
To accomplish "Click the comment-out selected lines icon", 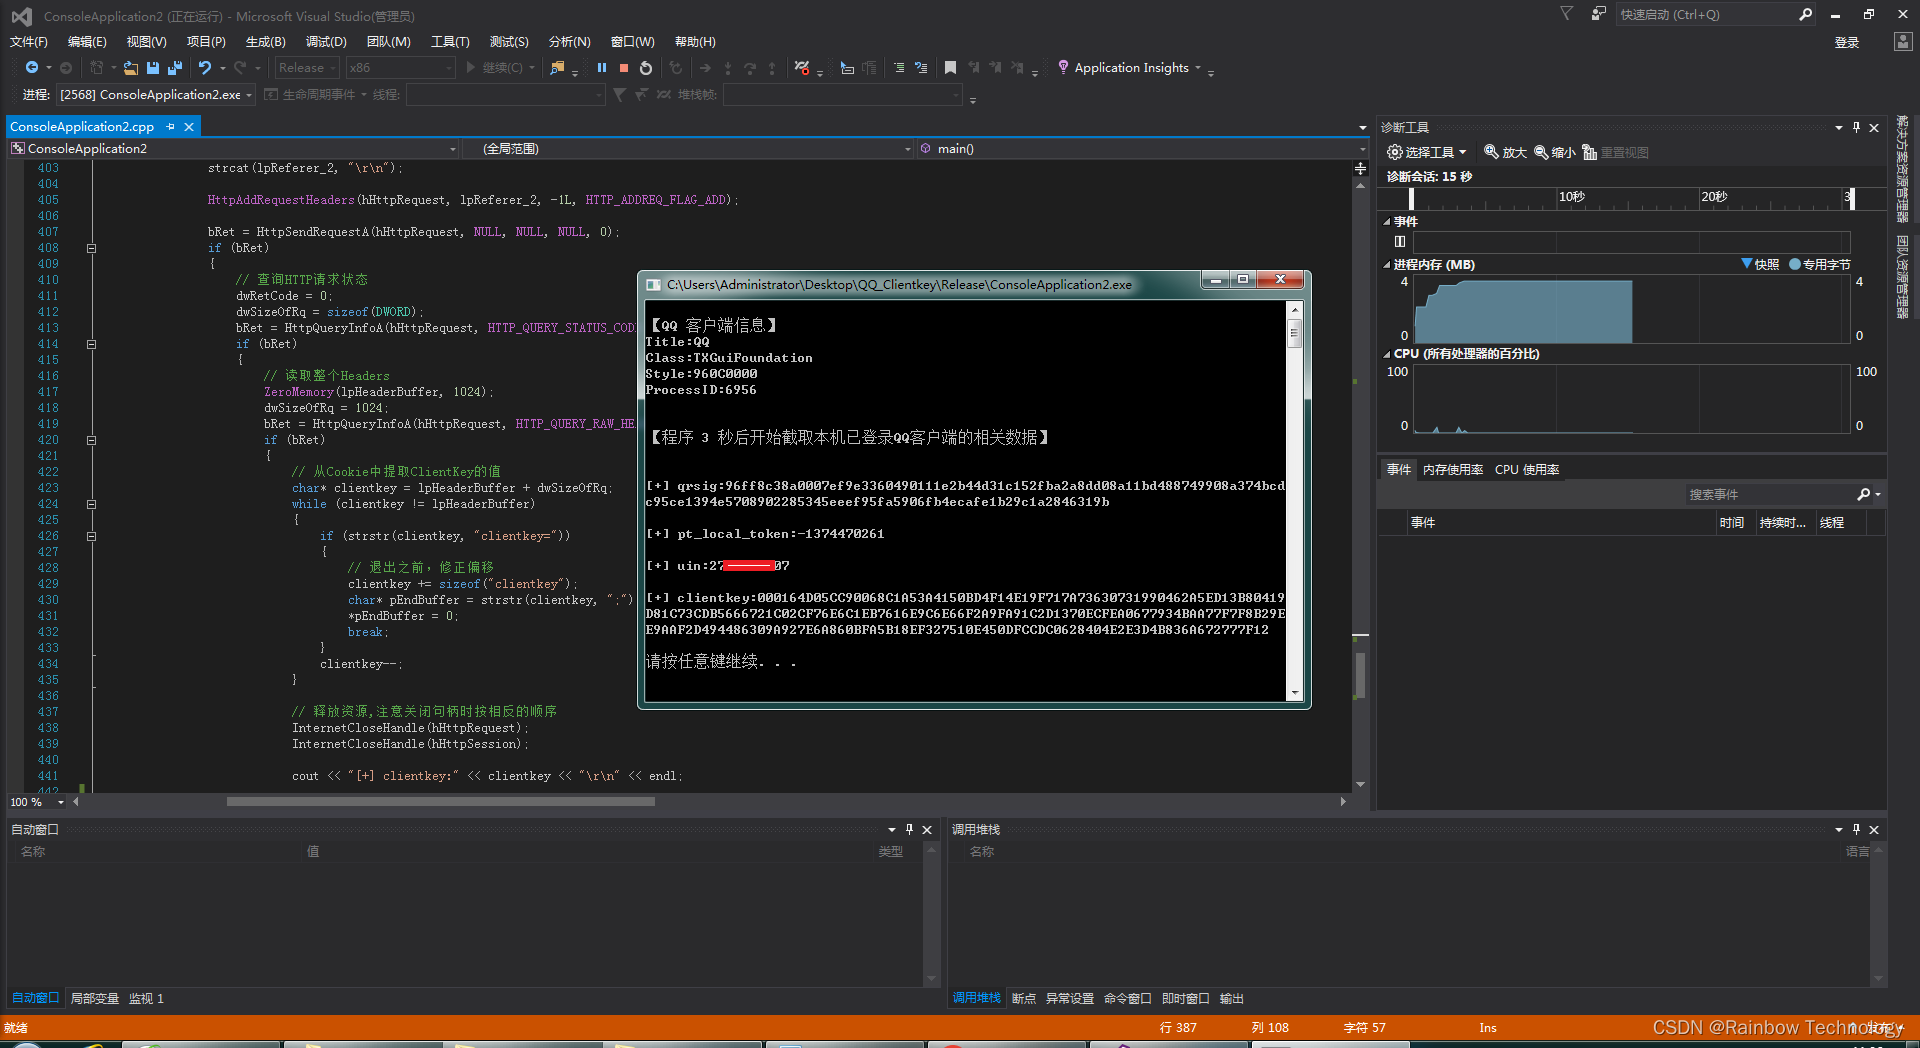I will pos(899,68).
